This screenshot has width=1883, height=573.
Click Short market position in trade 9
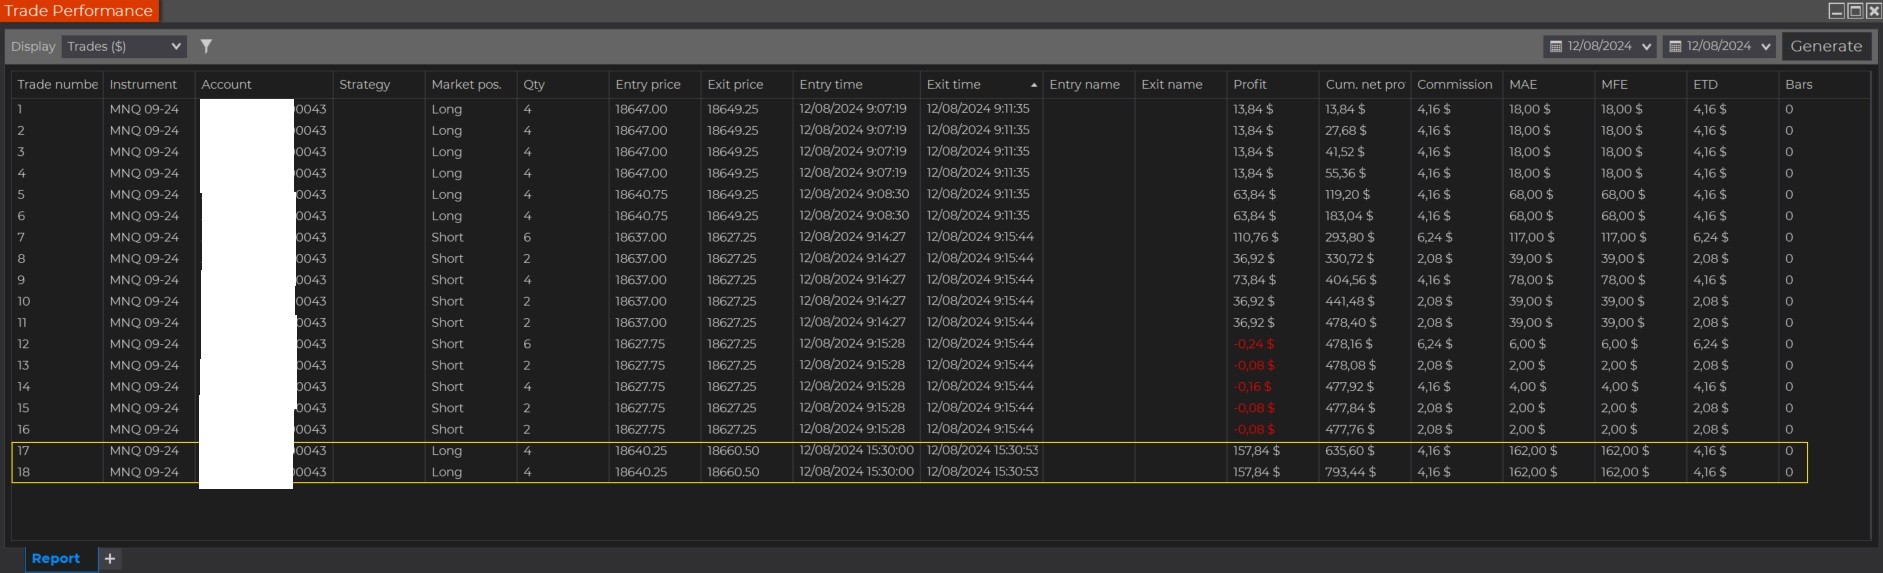click(x=447, y=280)
